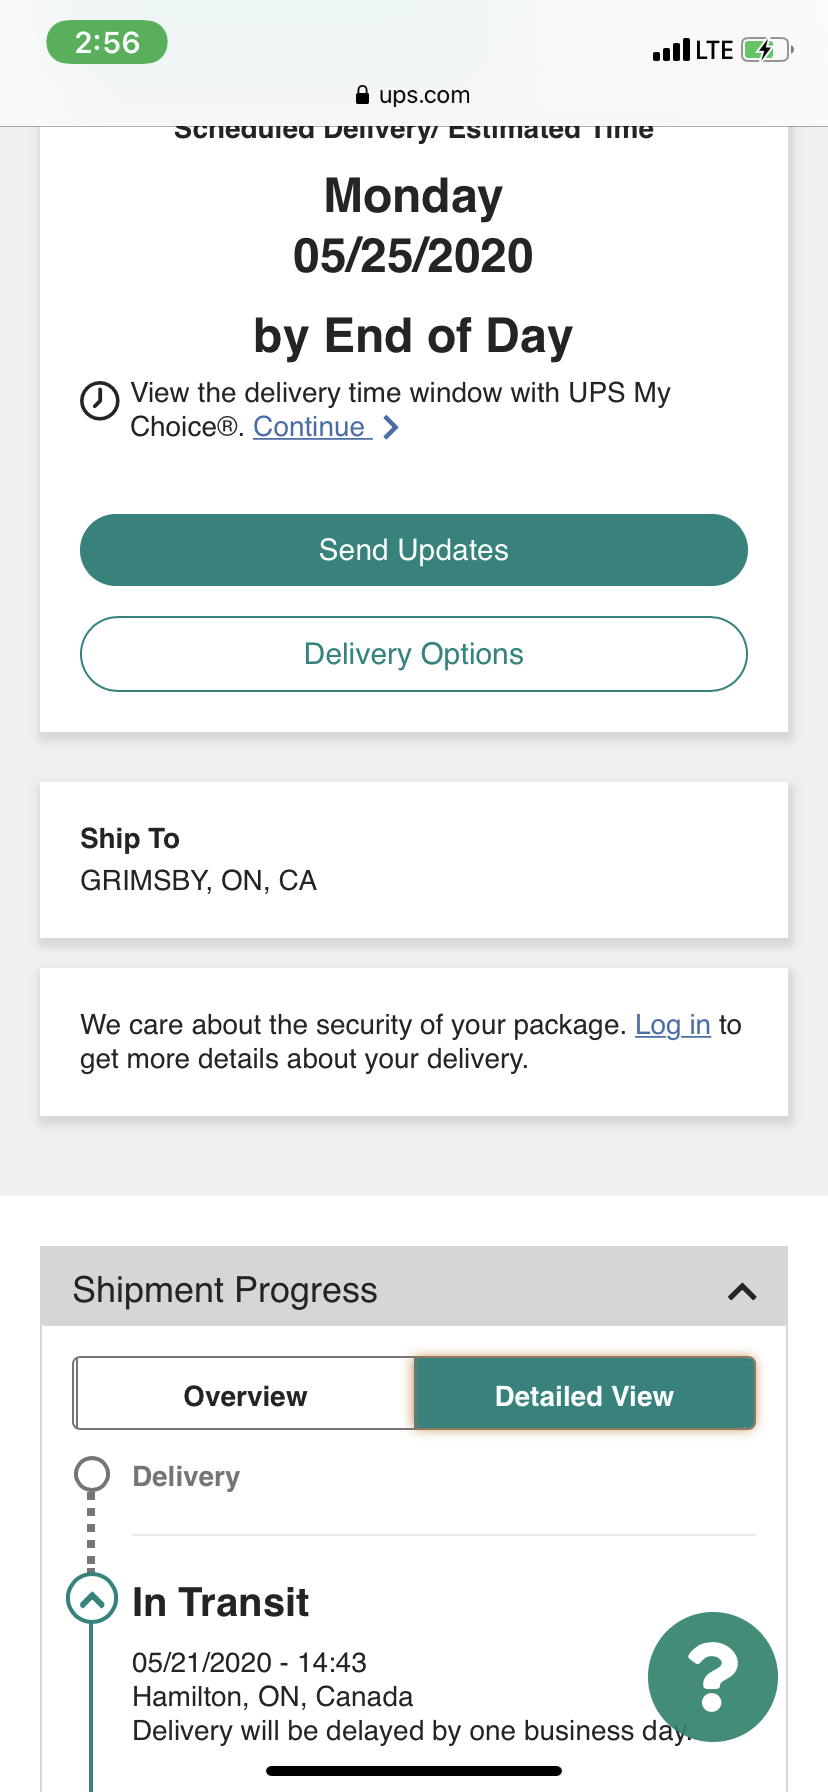Image resolution: width=828 pixels, height=1792 pixels.
Task: Tap the Shipment Progress header title
Action: coord(225,1290)
